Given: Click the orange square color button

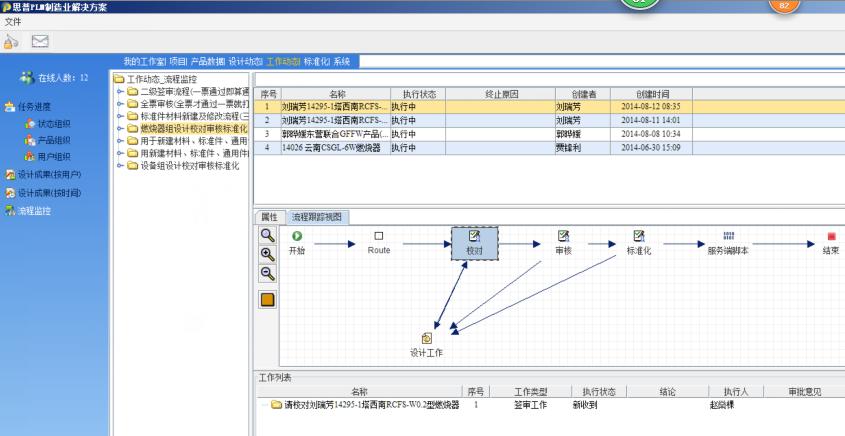Looking at the screenshot, I should click(268, 300).
